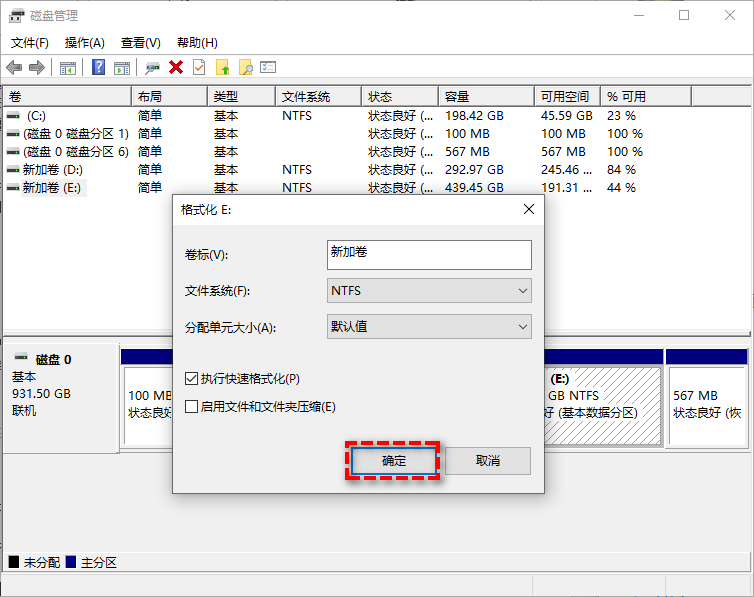Sort by the % 可用 column header
This screenshot has height=597, width=754.
[x=646, y=97]
